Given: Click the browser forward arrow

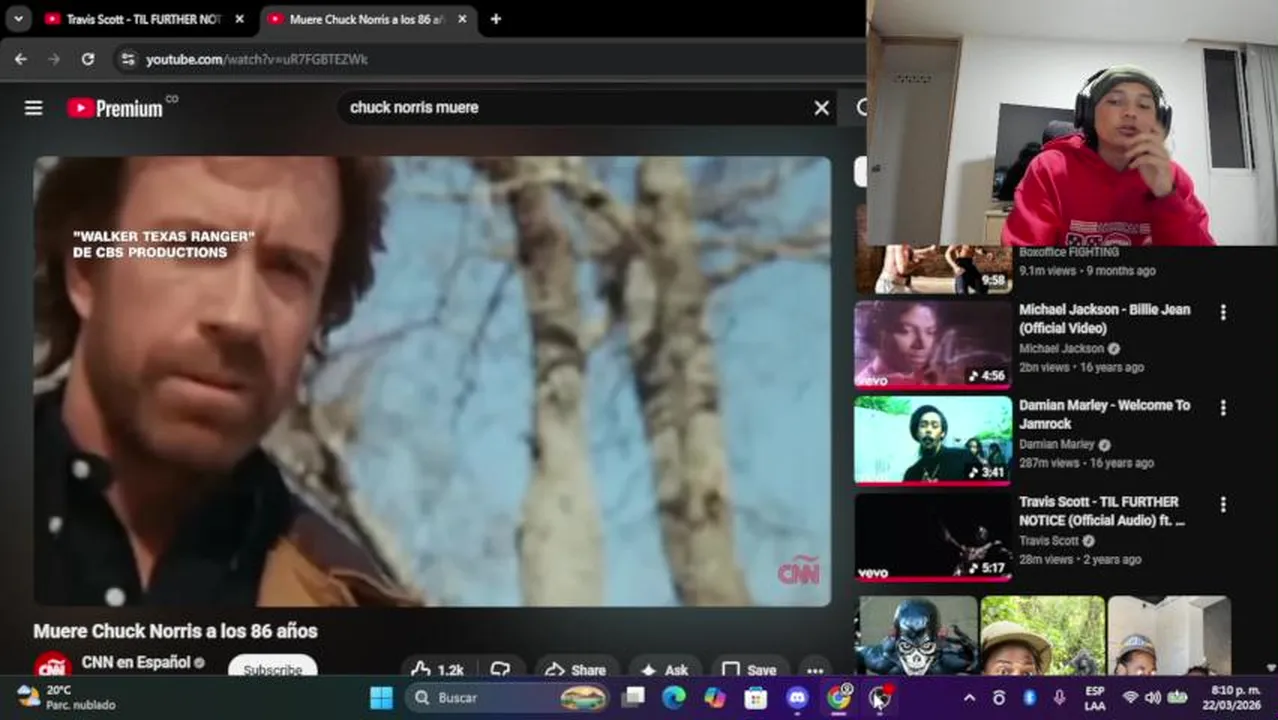Looking at the screenshot, I should 54,59.
